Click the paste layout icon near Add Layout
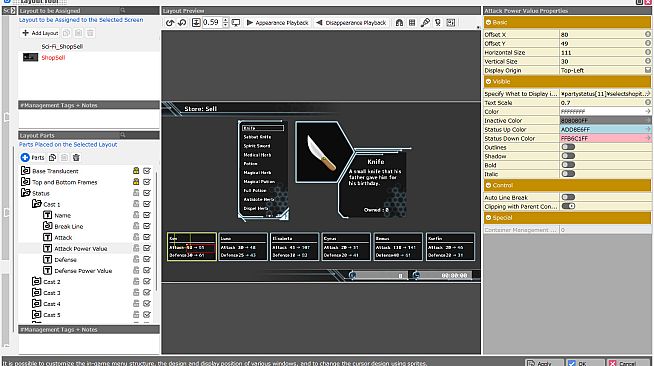This screenshot has width=654, height=366. click(78, 33)
